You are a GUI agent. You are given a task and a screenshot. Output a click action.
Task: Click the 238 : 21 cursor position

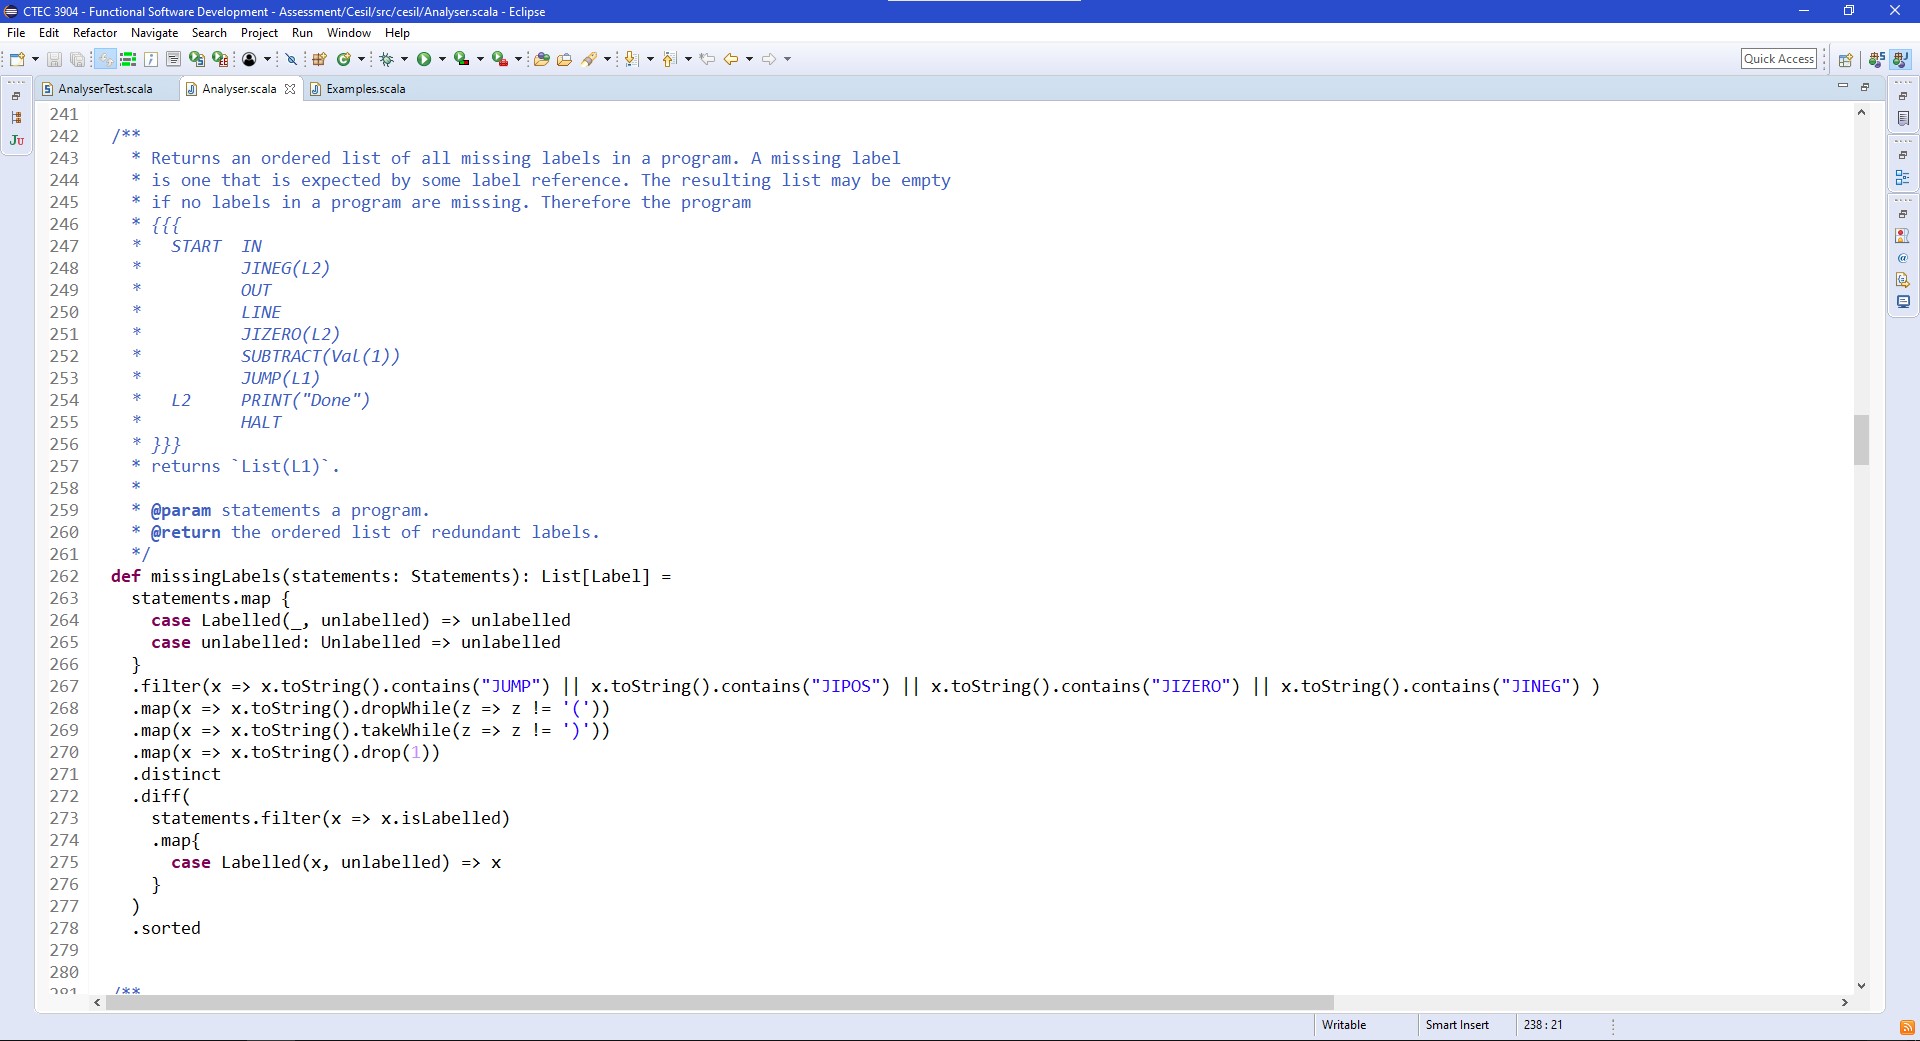[x=1543, y=1025]
